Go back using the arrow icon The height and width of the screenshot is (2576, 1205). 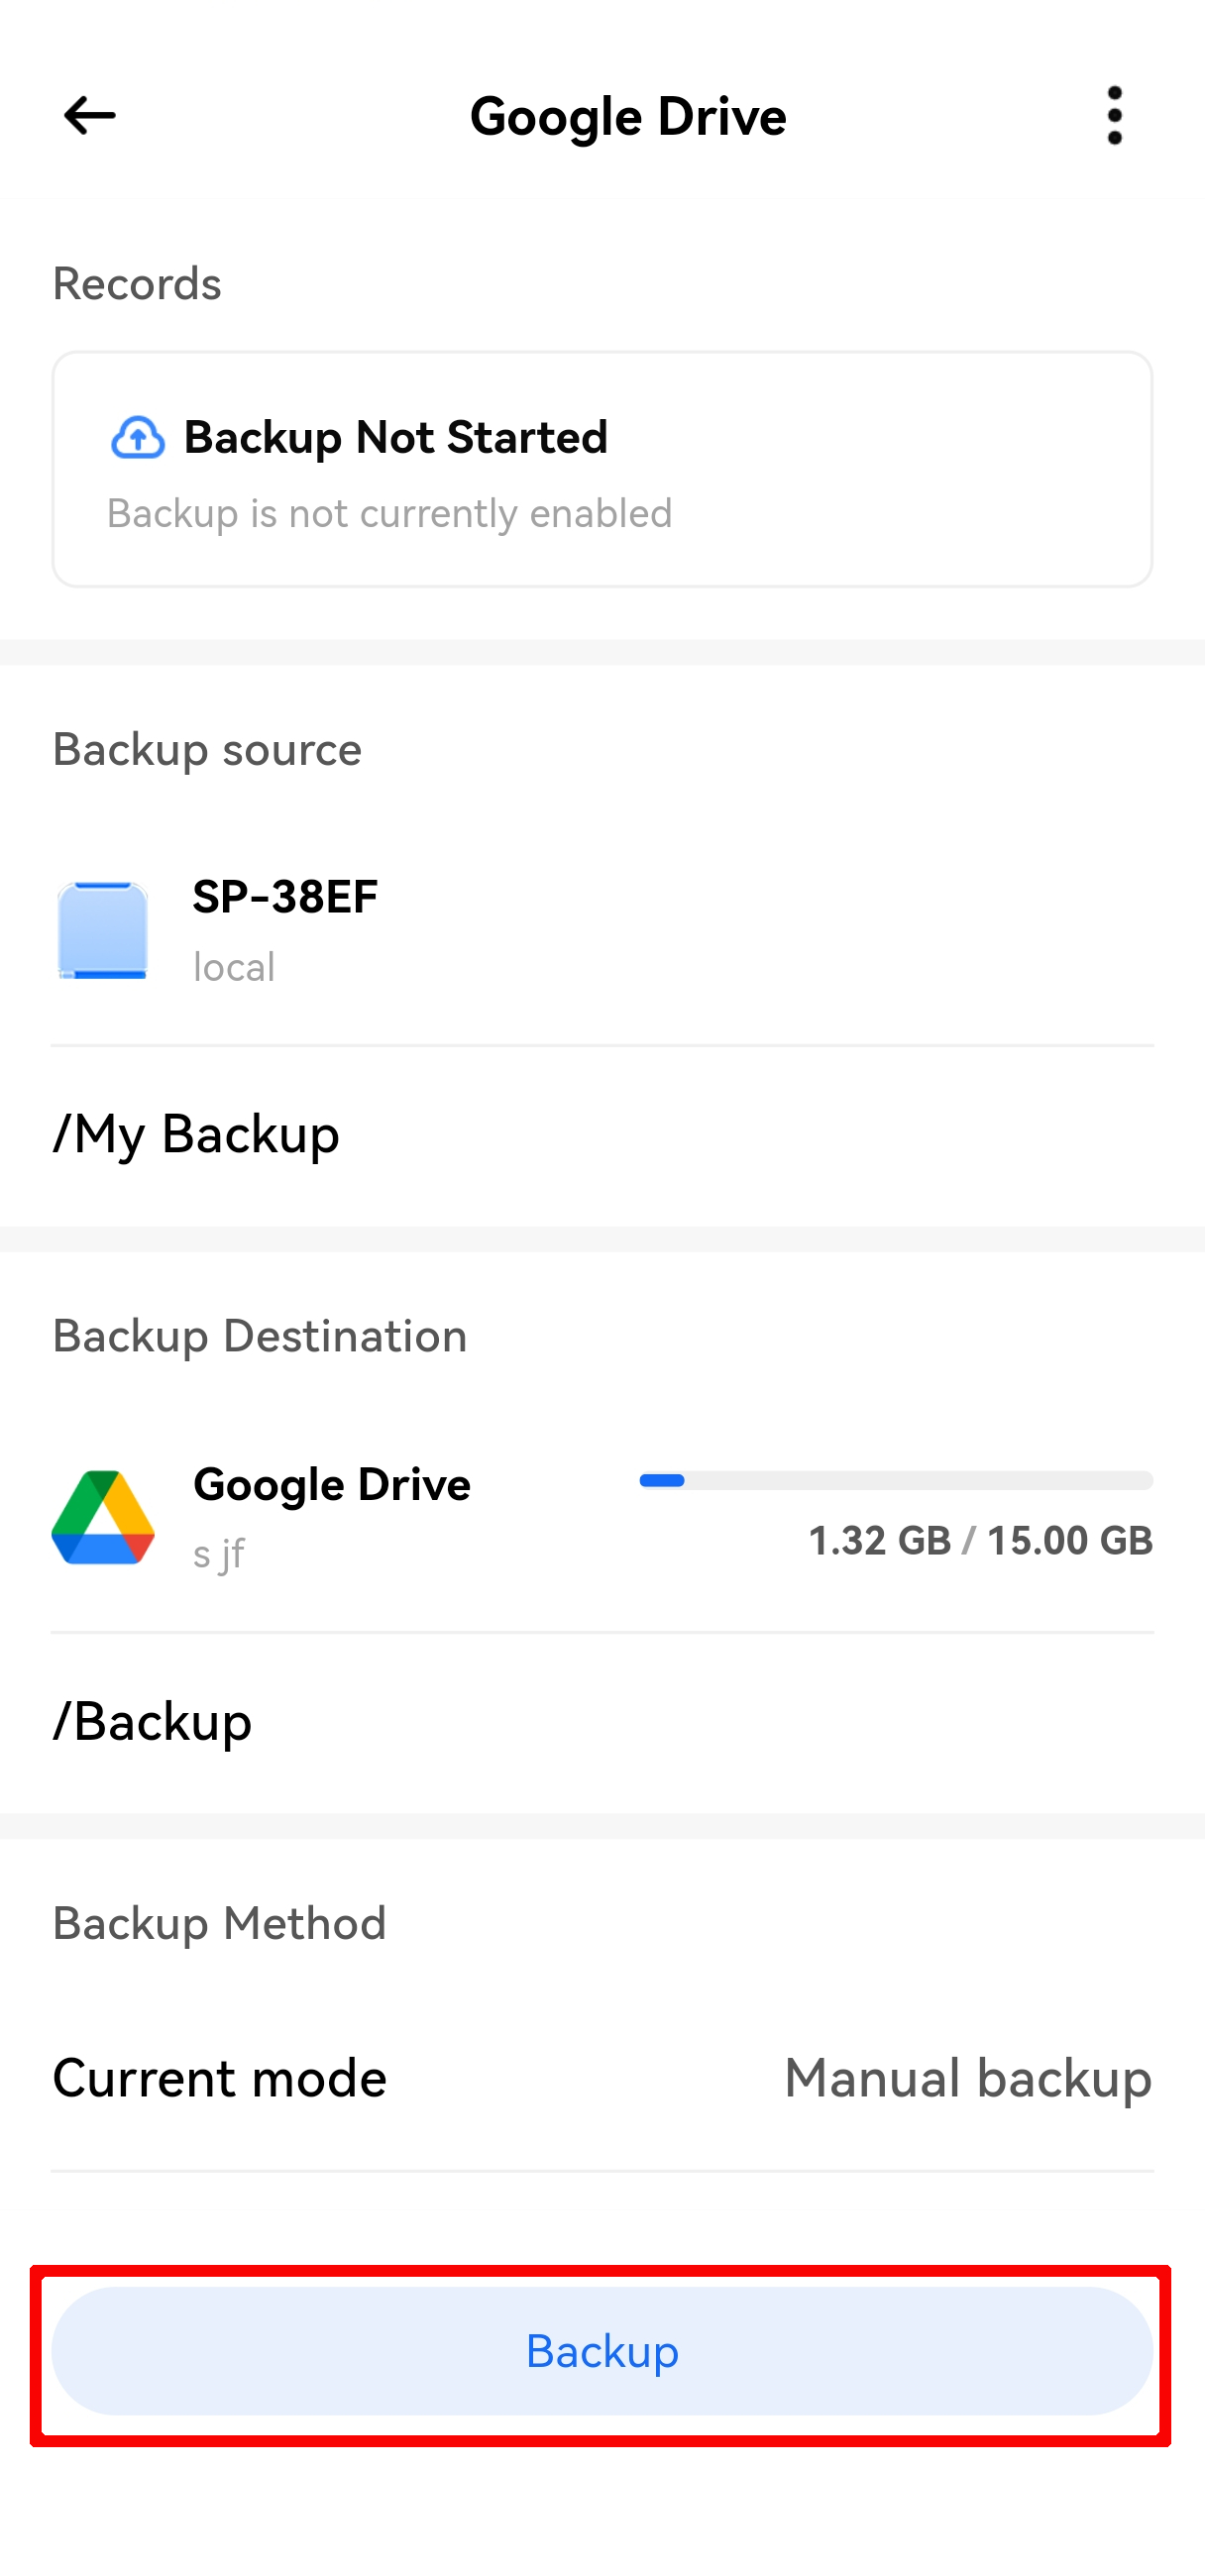(x=89, y=116)
